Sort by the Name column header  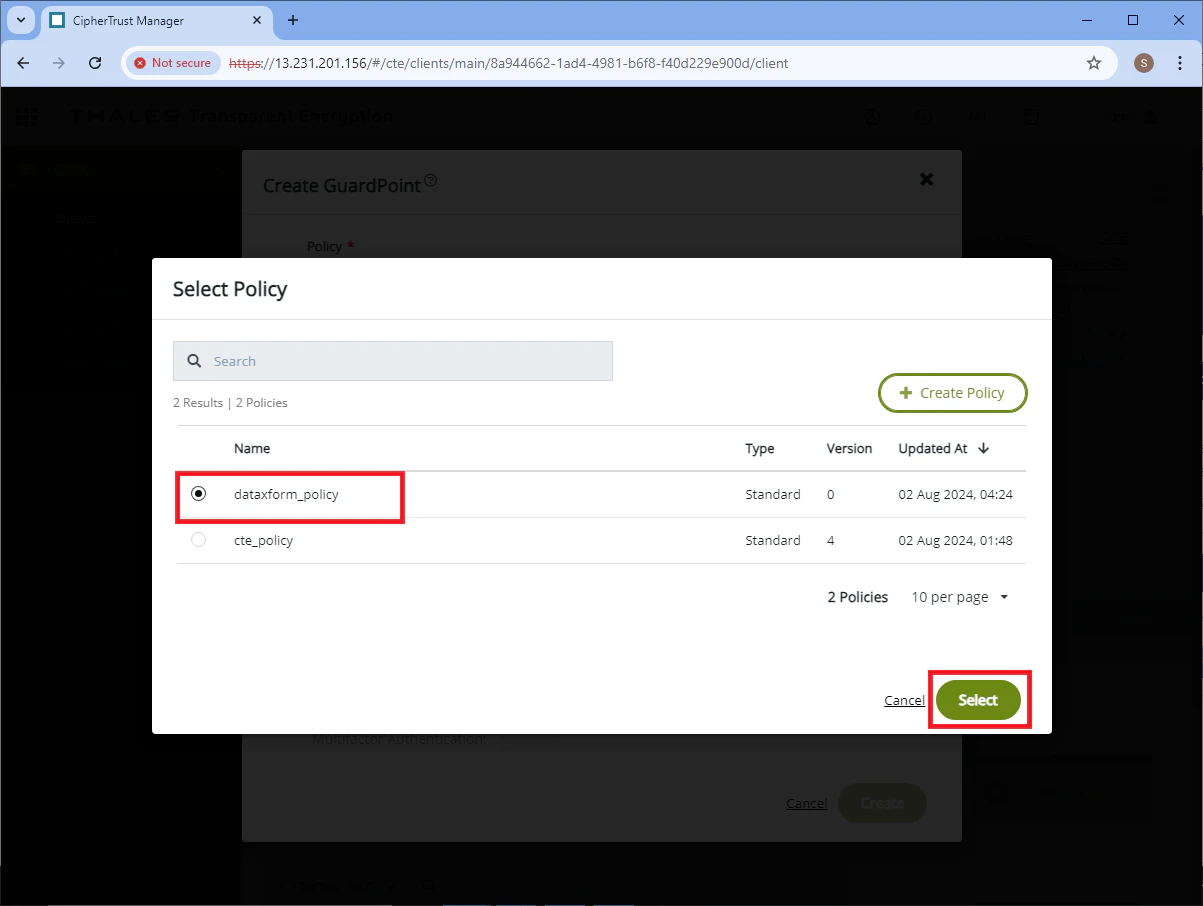pos(252,448)
